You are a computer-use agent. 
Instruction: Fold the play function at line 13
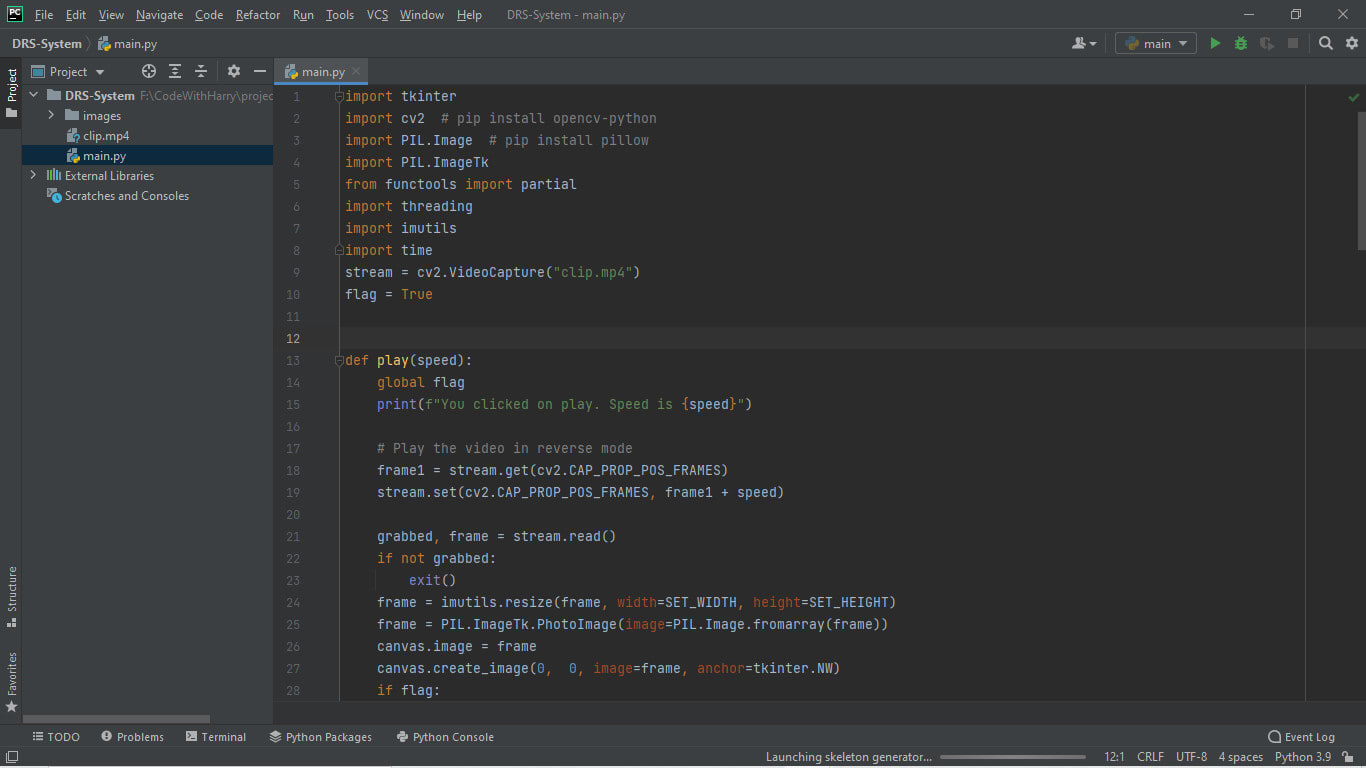(x=338, y=360)
